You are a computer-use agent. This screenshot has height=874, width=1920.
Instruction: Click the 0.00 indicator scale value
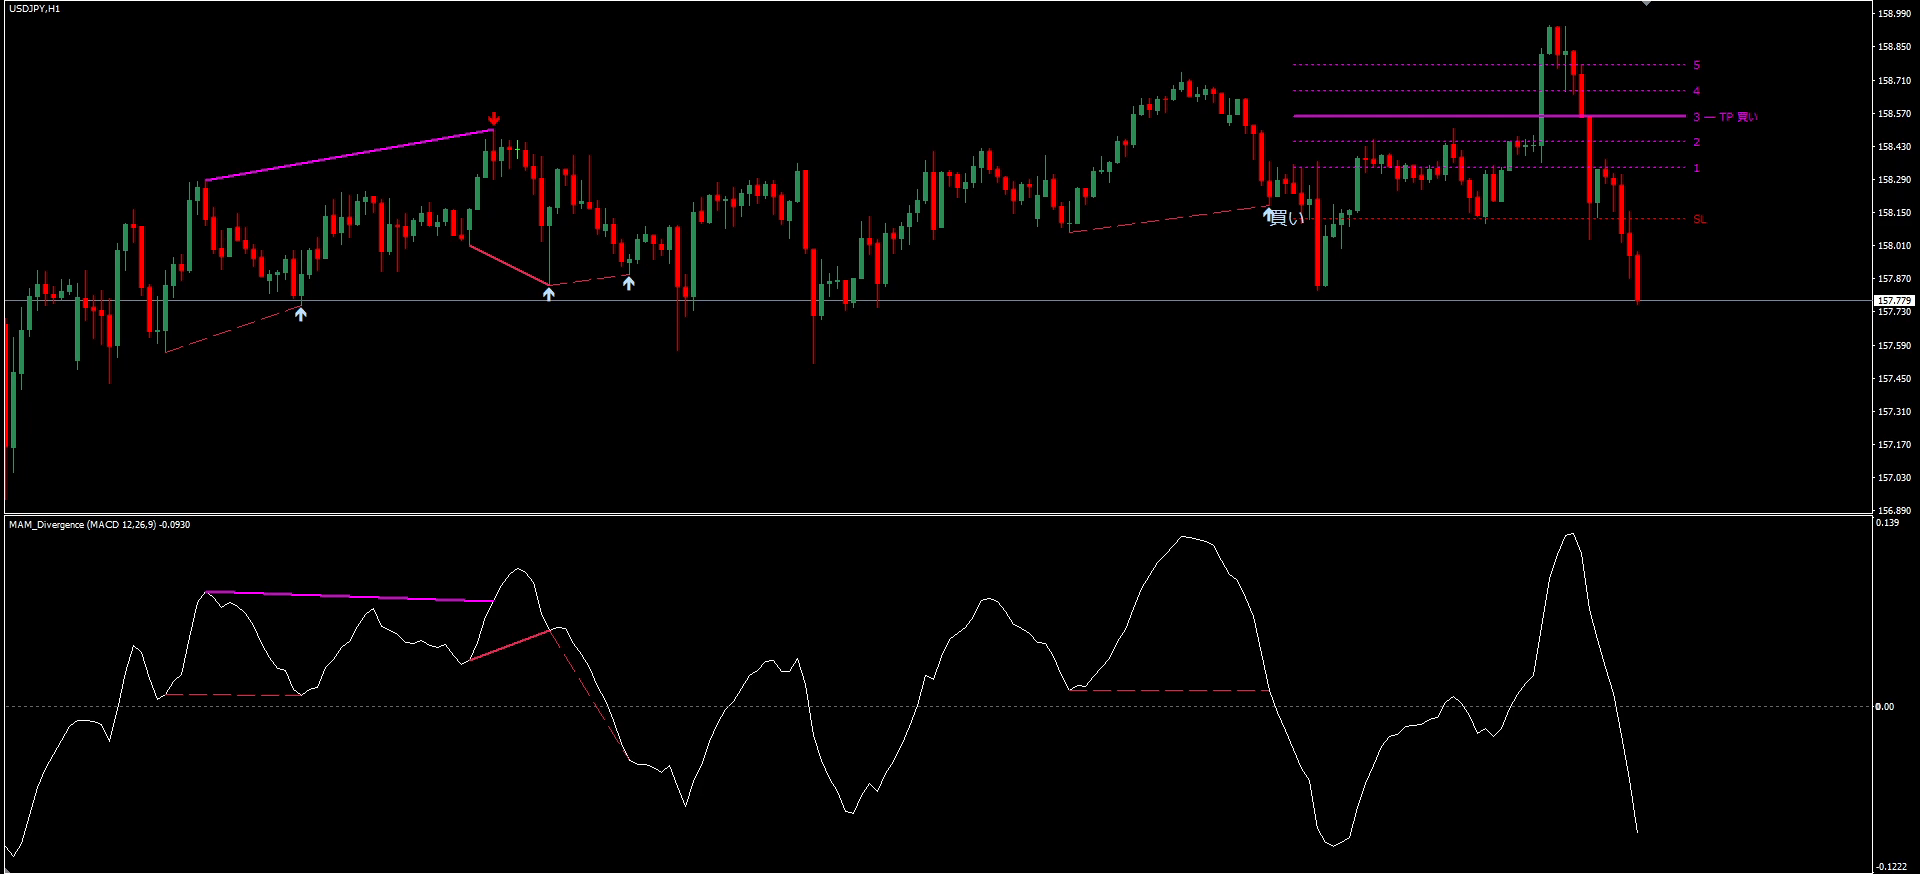click(x=1884, y=707)
